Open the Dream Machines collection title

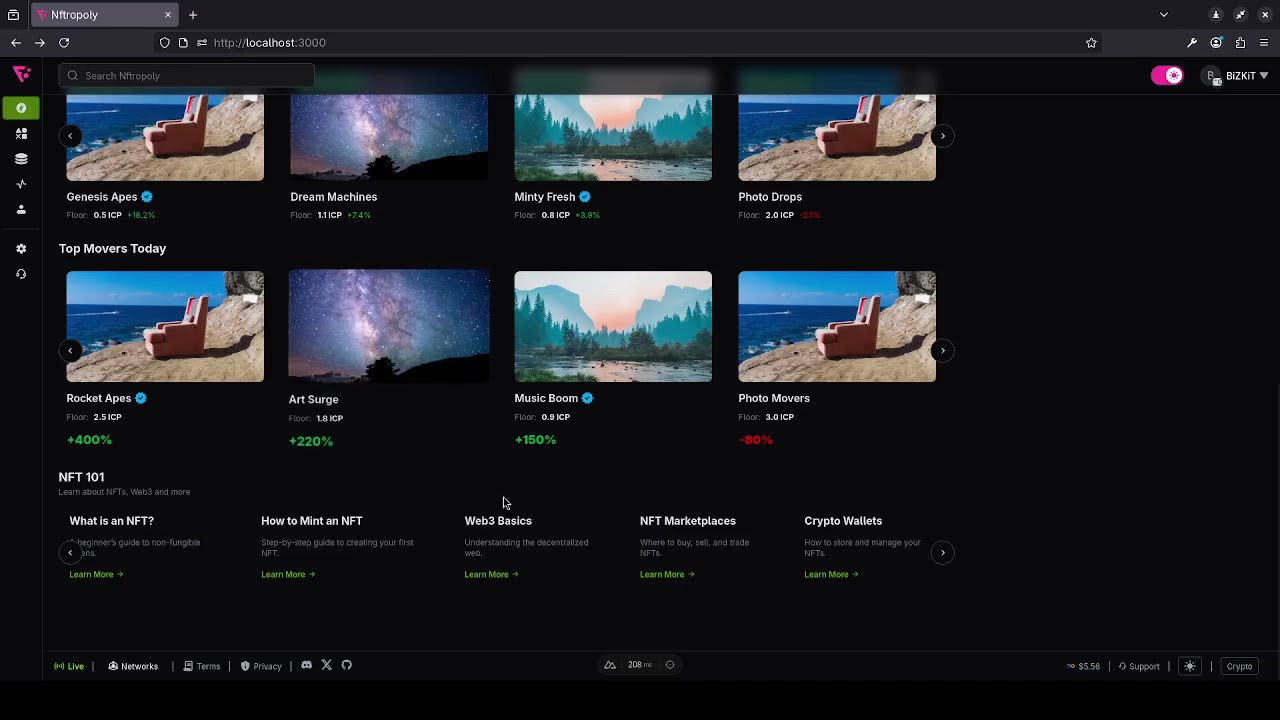[x=334, y=197]
